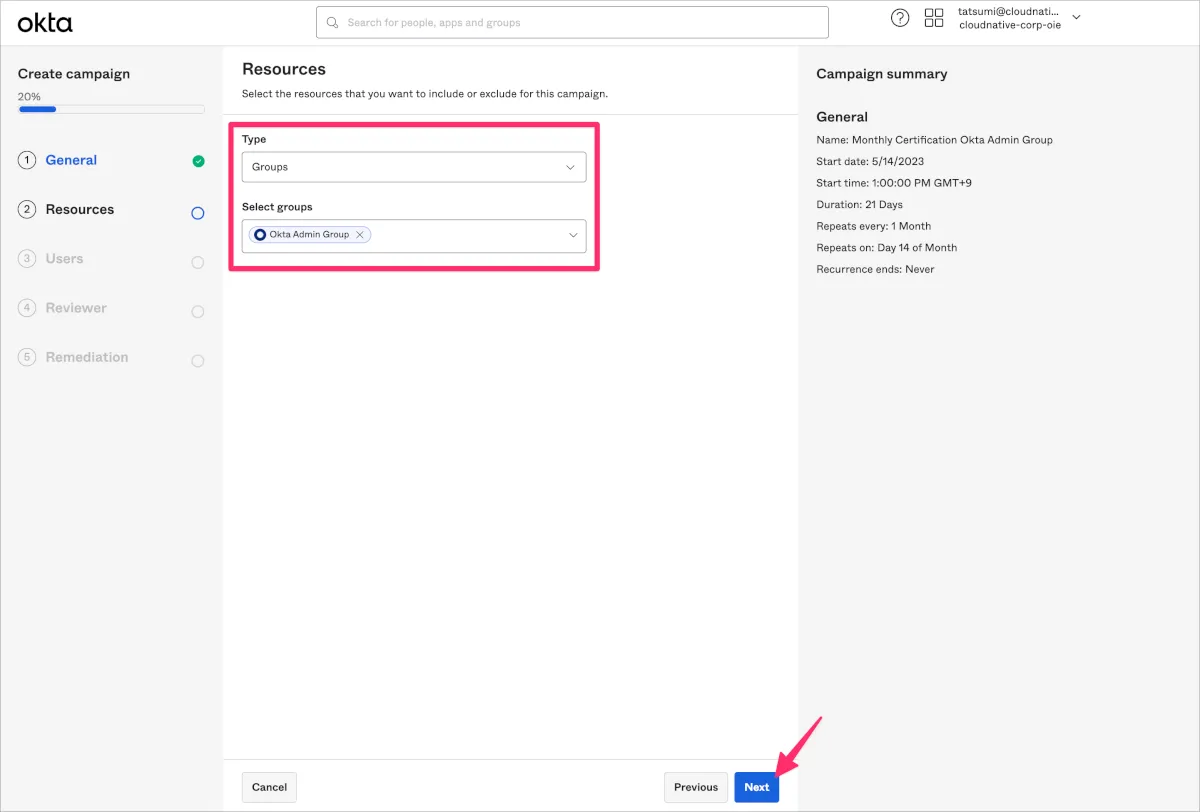
Task: Click the Users step status circle
Action: coord(197,262)
